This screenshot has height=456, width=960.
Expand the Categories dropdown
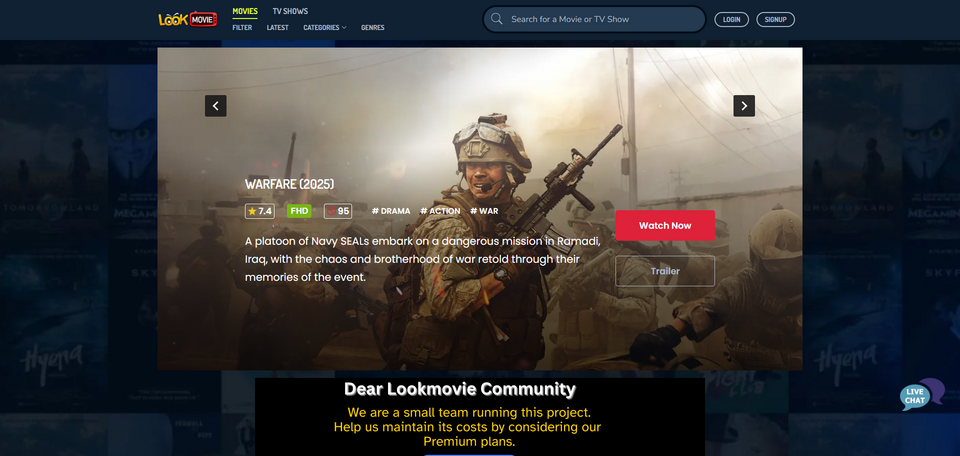(x=324, y=28)
